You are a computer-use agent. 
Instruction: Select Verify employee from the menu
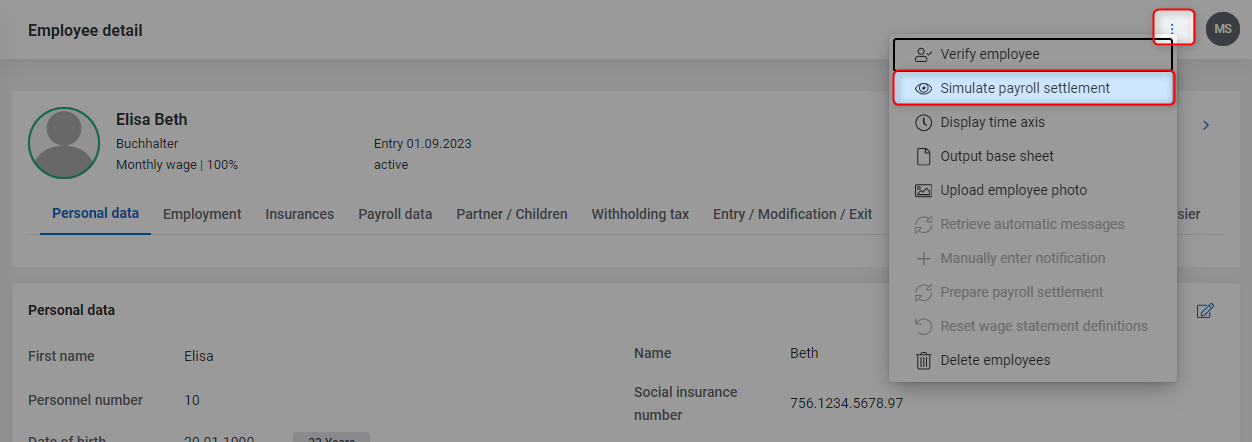pyautogui.click(x=1032, y=54)
